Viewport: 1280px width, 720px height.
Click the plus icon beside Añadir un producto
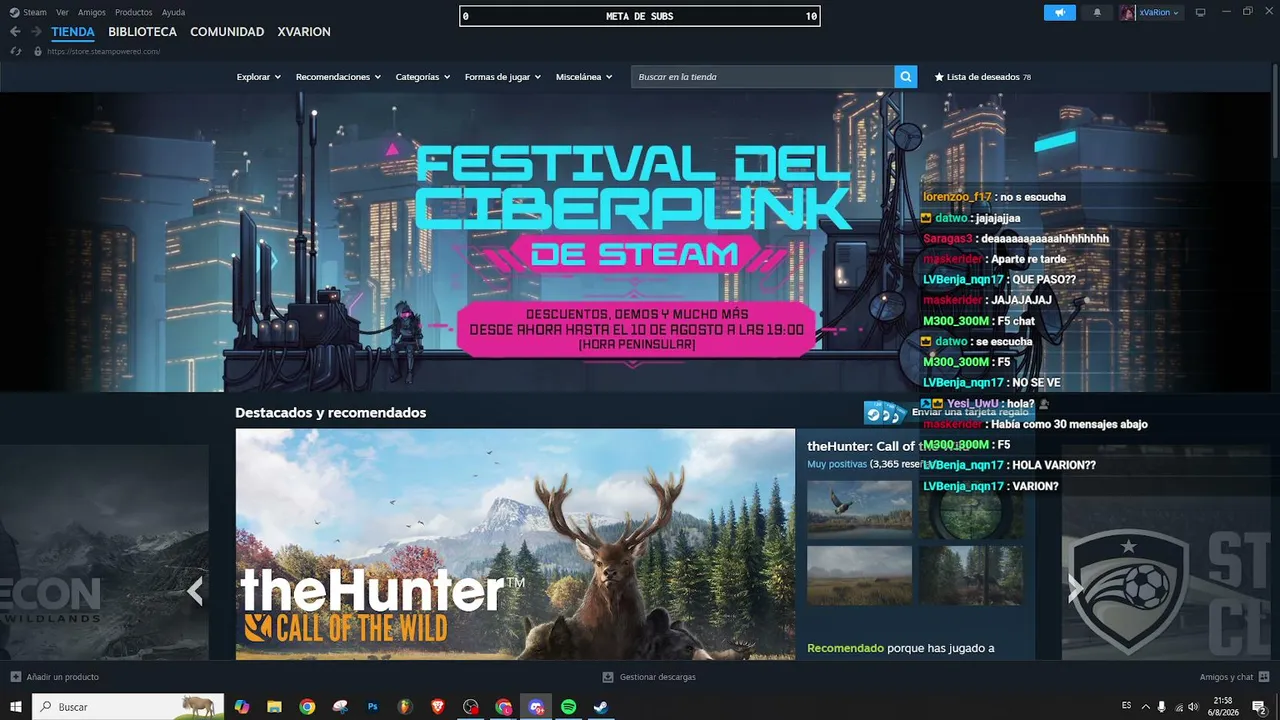[x=15, y=677]
